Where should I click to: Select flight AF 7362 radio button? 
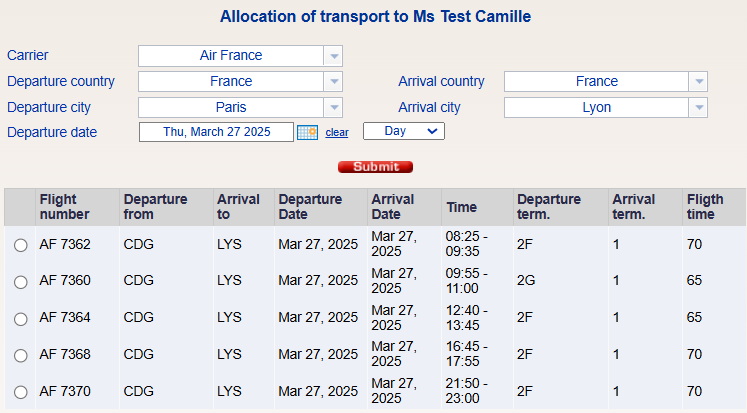pyautogui.click(x=21, y=245)
